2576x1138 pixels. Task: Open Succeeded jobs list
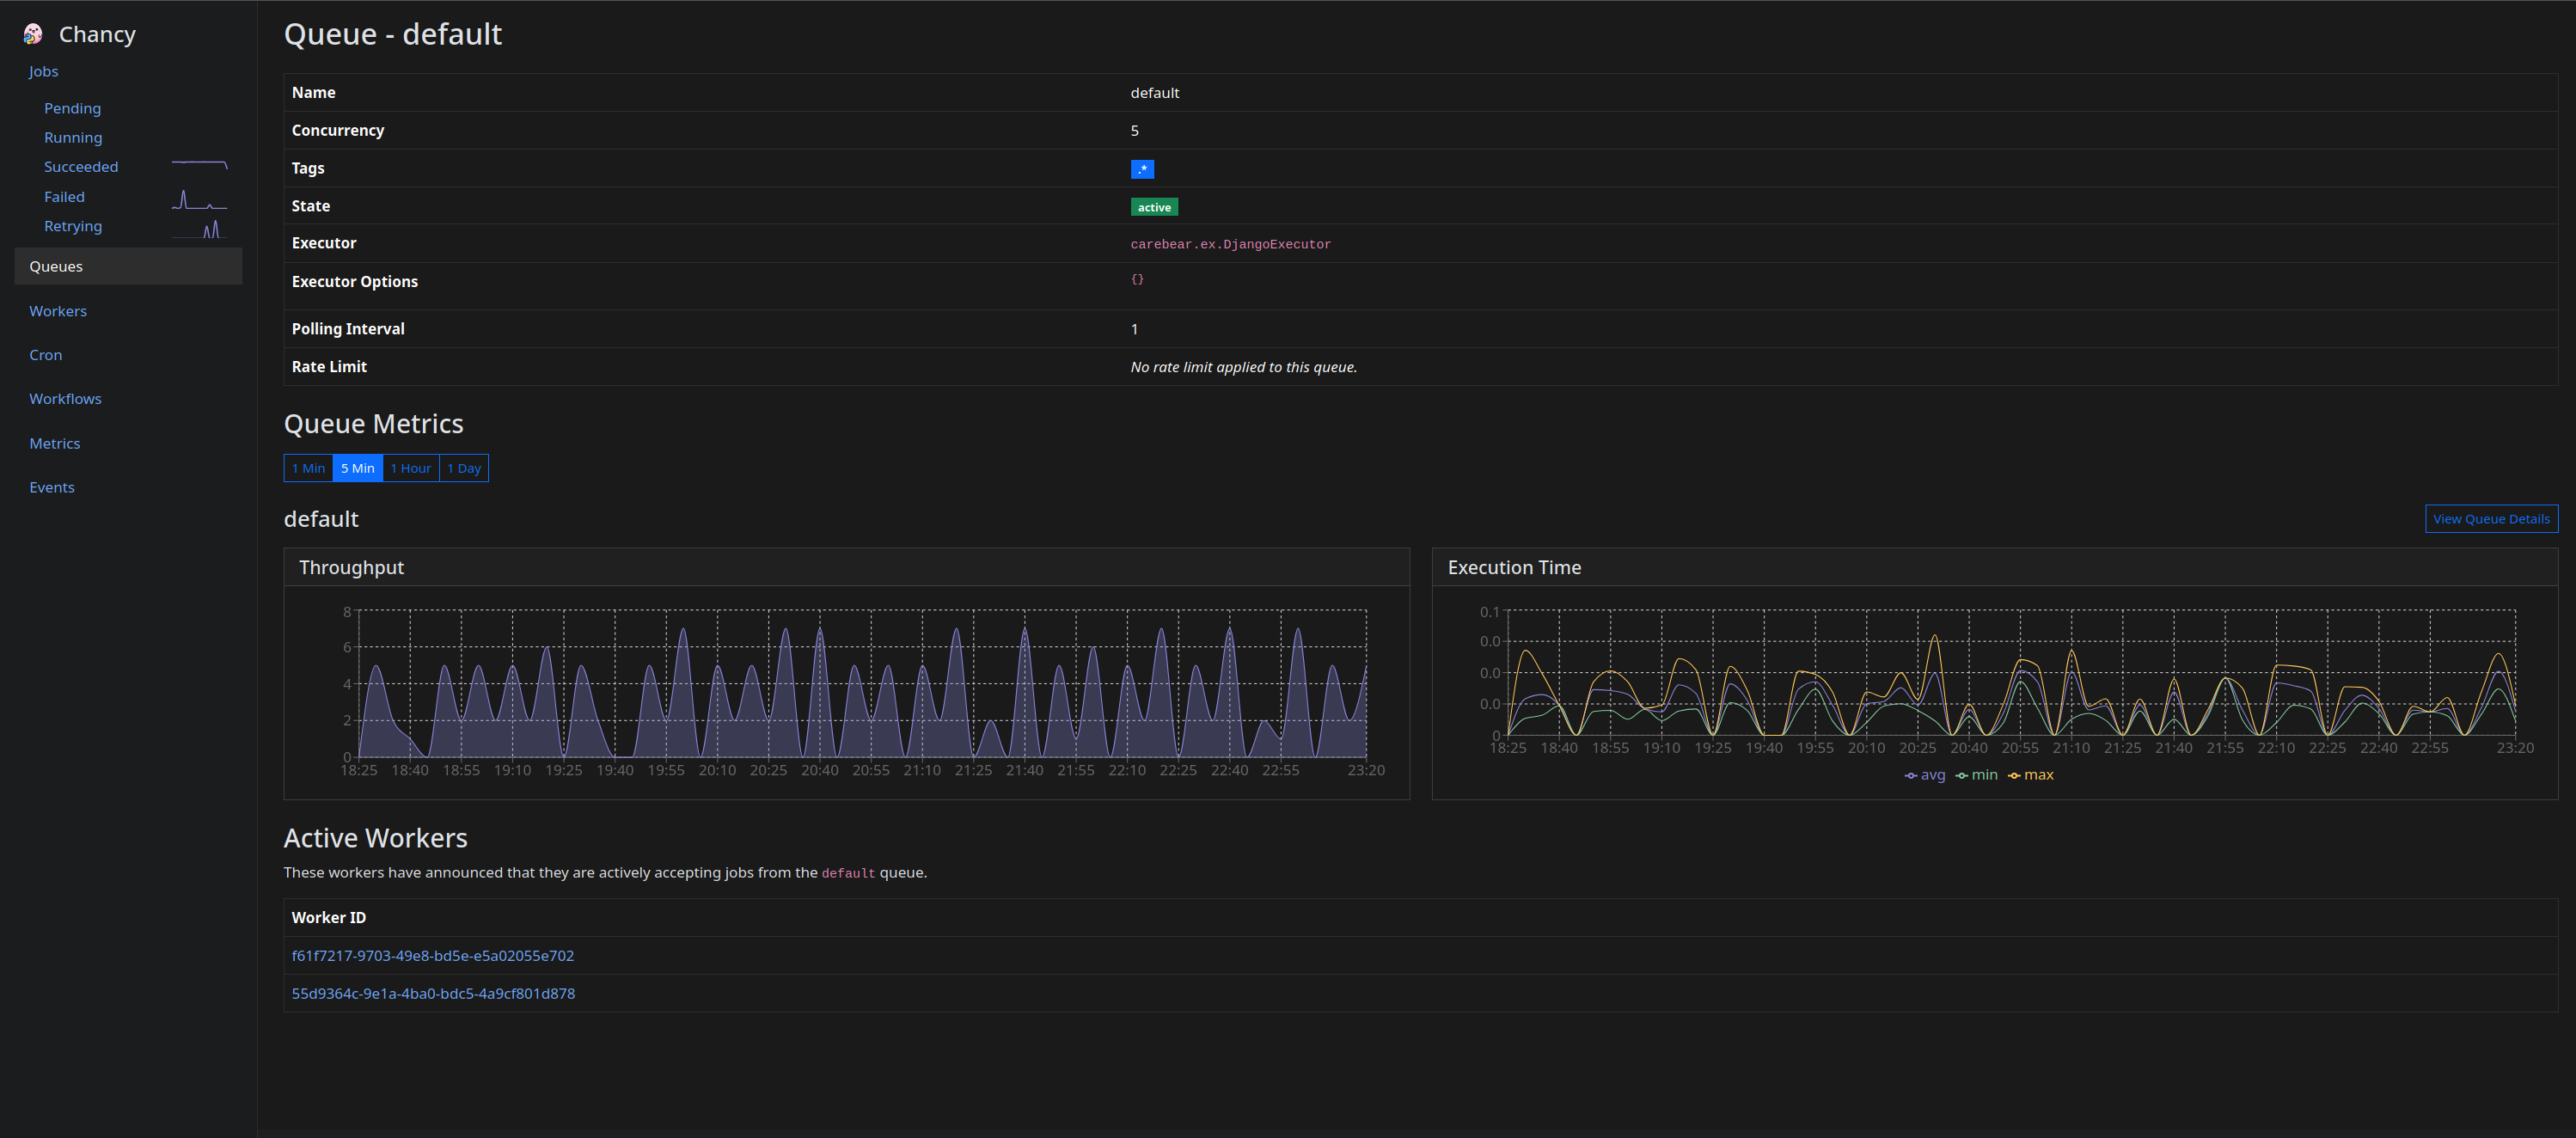pyautogui.click(x=81, y=167)
